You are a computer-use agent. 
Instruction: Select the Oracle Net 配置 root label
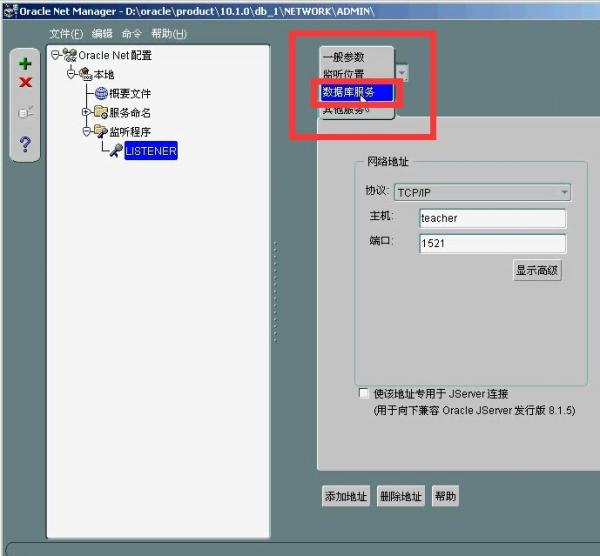(x=115, y=55)
